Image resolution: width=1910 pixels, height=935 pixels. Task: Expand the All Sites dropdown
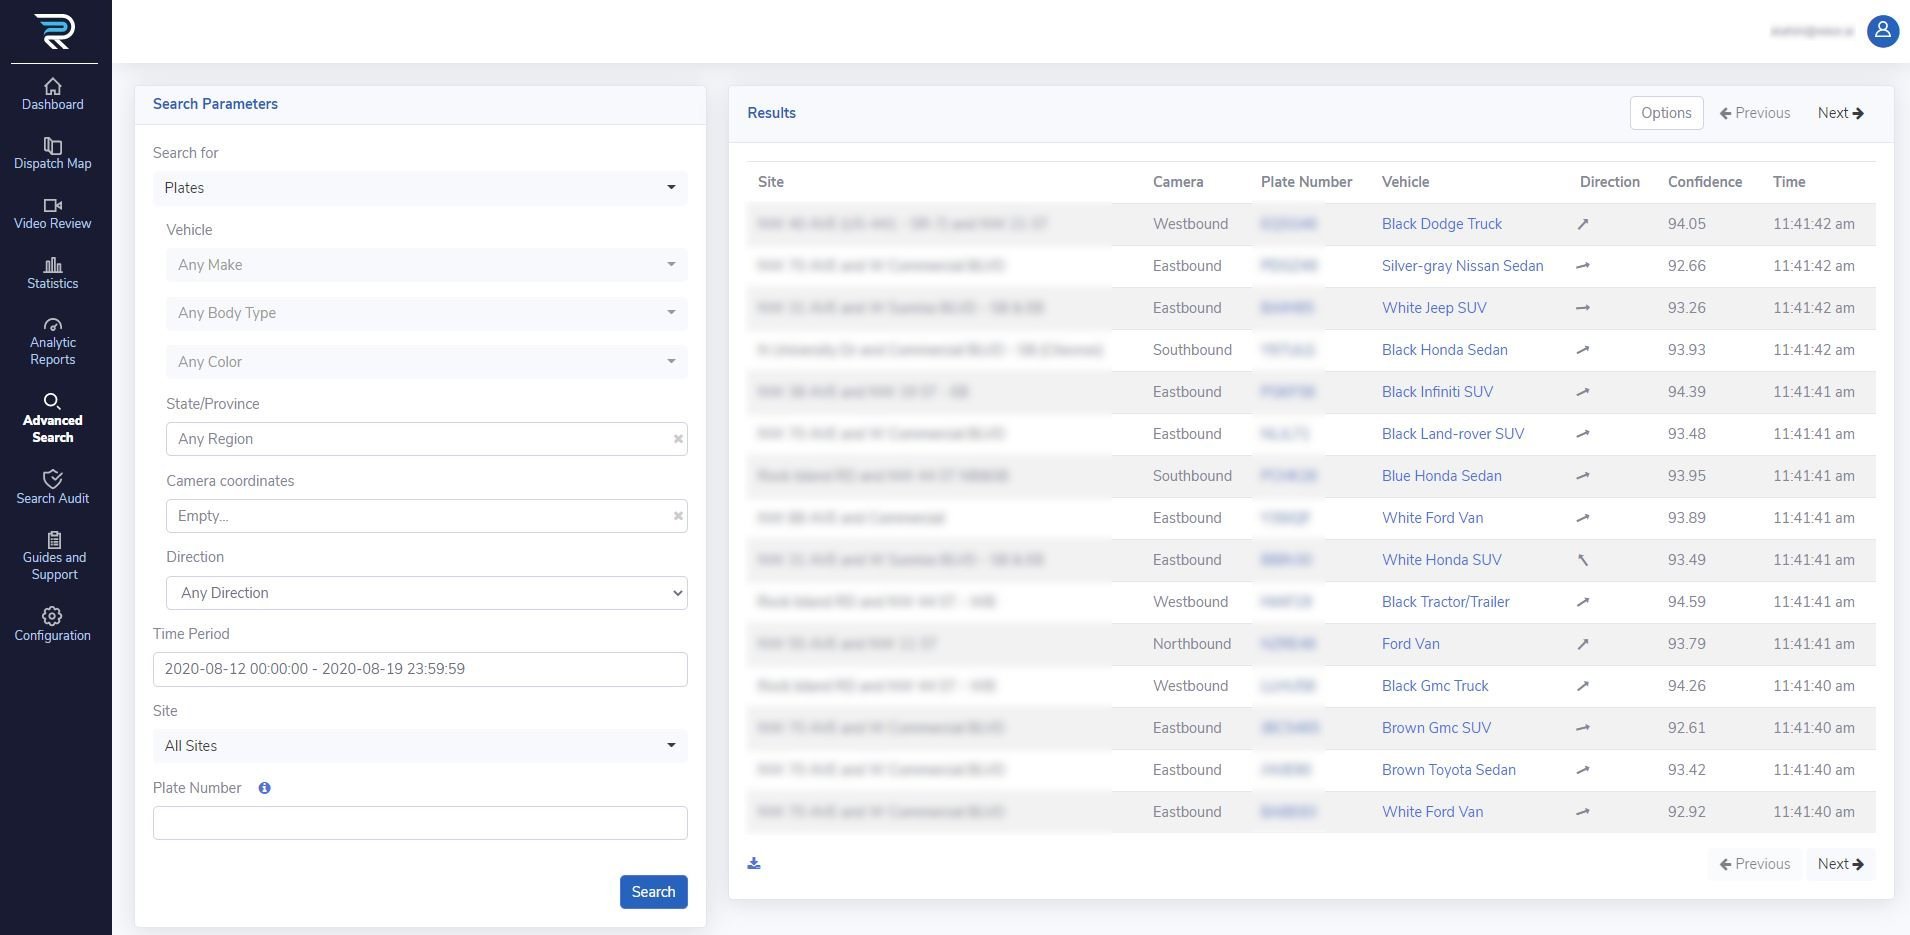[x=419, y=745]
